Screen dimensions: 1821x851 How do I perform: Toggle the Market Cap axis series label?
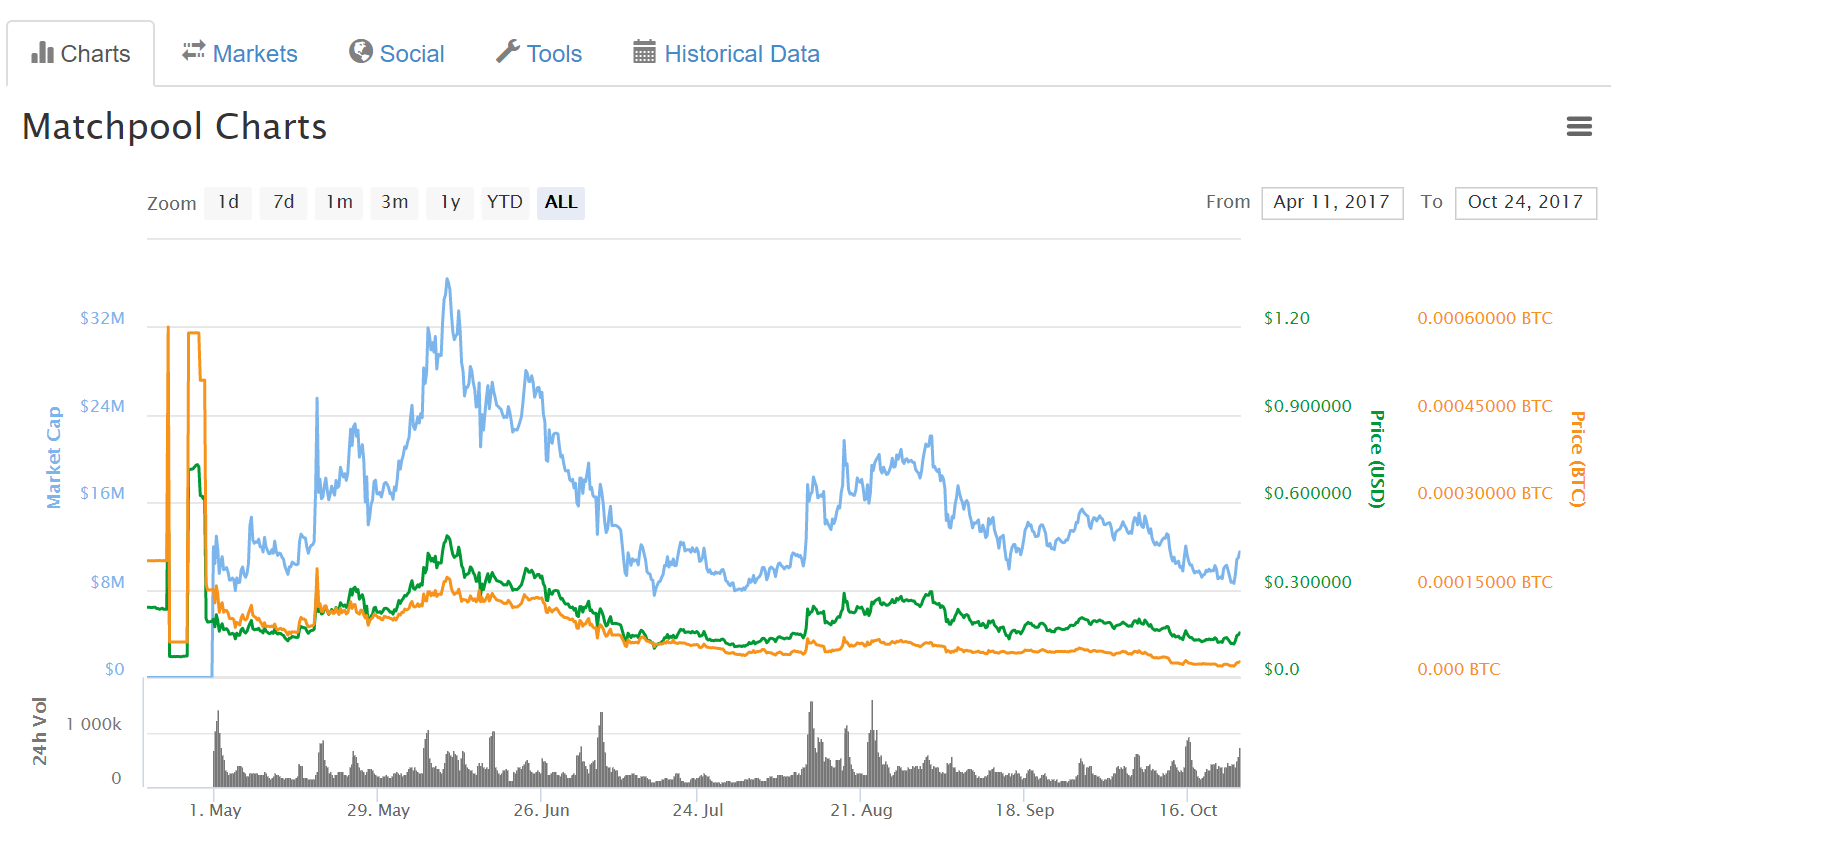[x=54, y=457]
